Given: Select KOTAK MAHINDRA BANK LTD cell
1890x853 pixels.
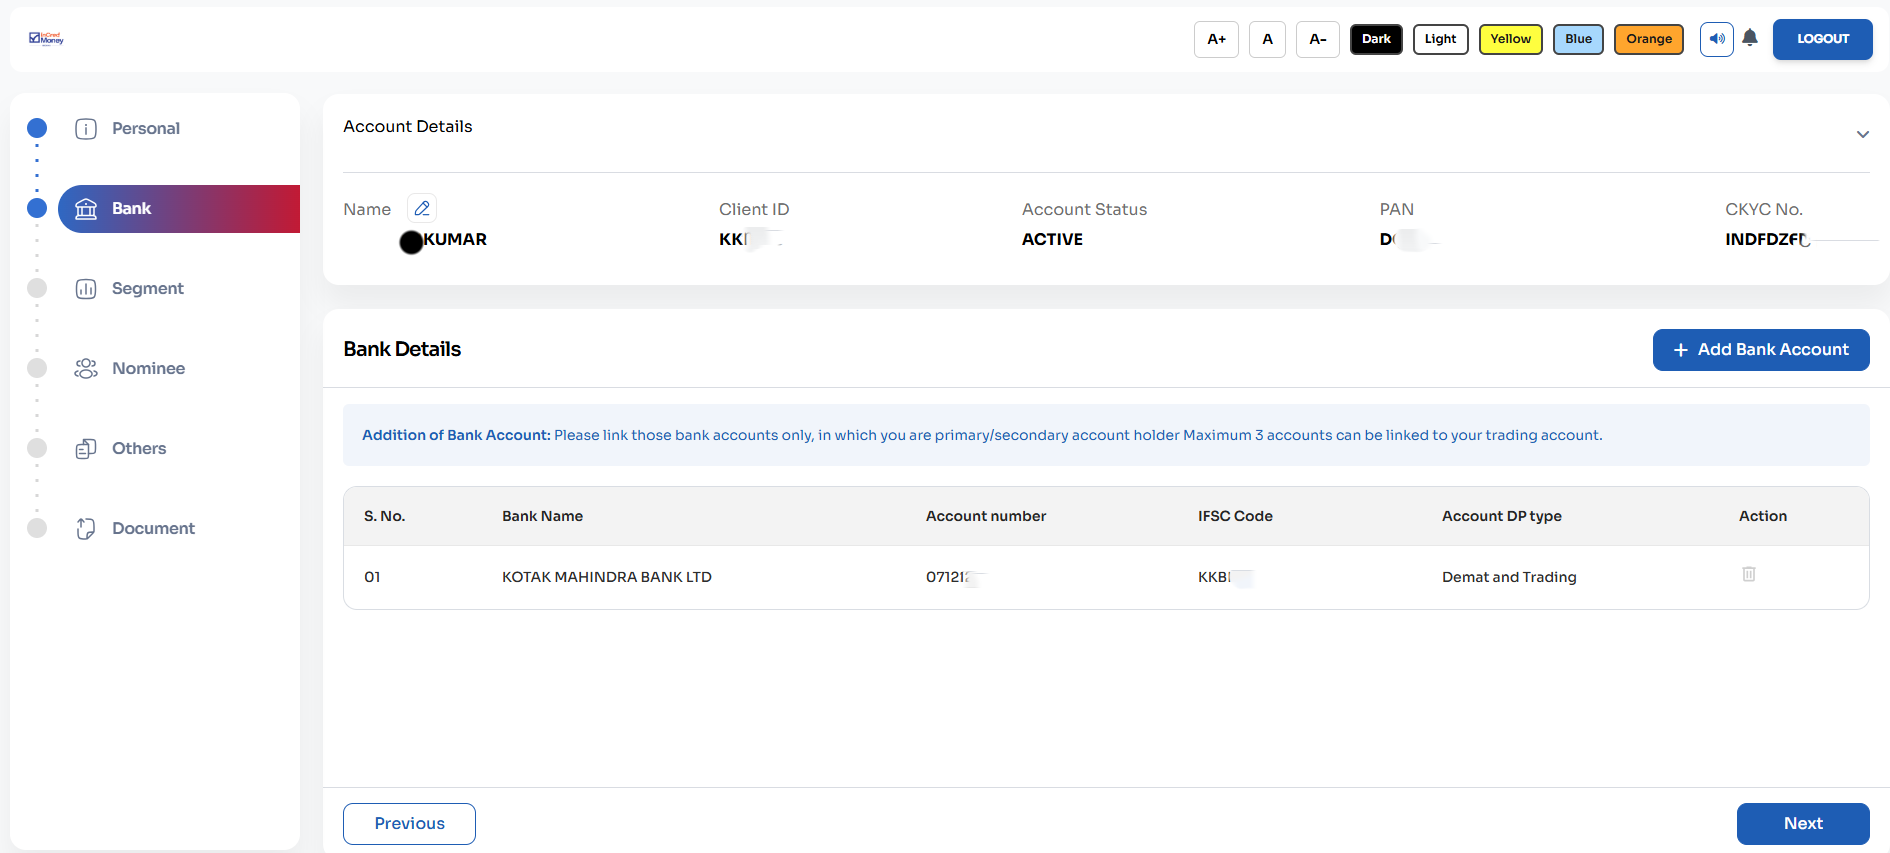Looking at the screenshot, I should (x=607, y=577).
